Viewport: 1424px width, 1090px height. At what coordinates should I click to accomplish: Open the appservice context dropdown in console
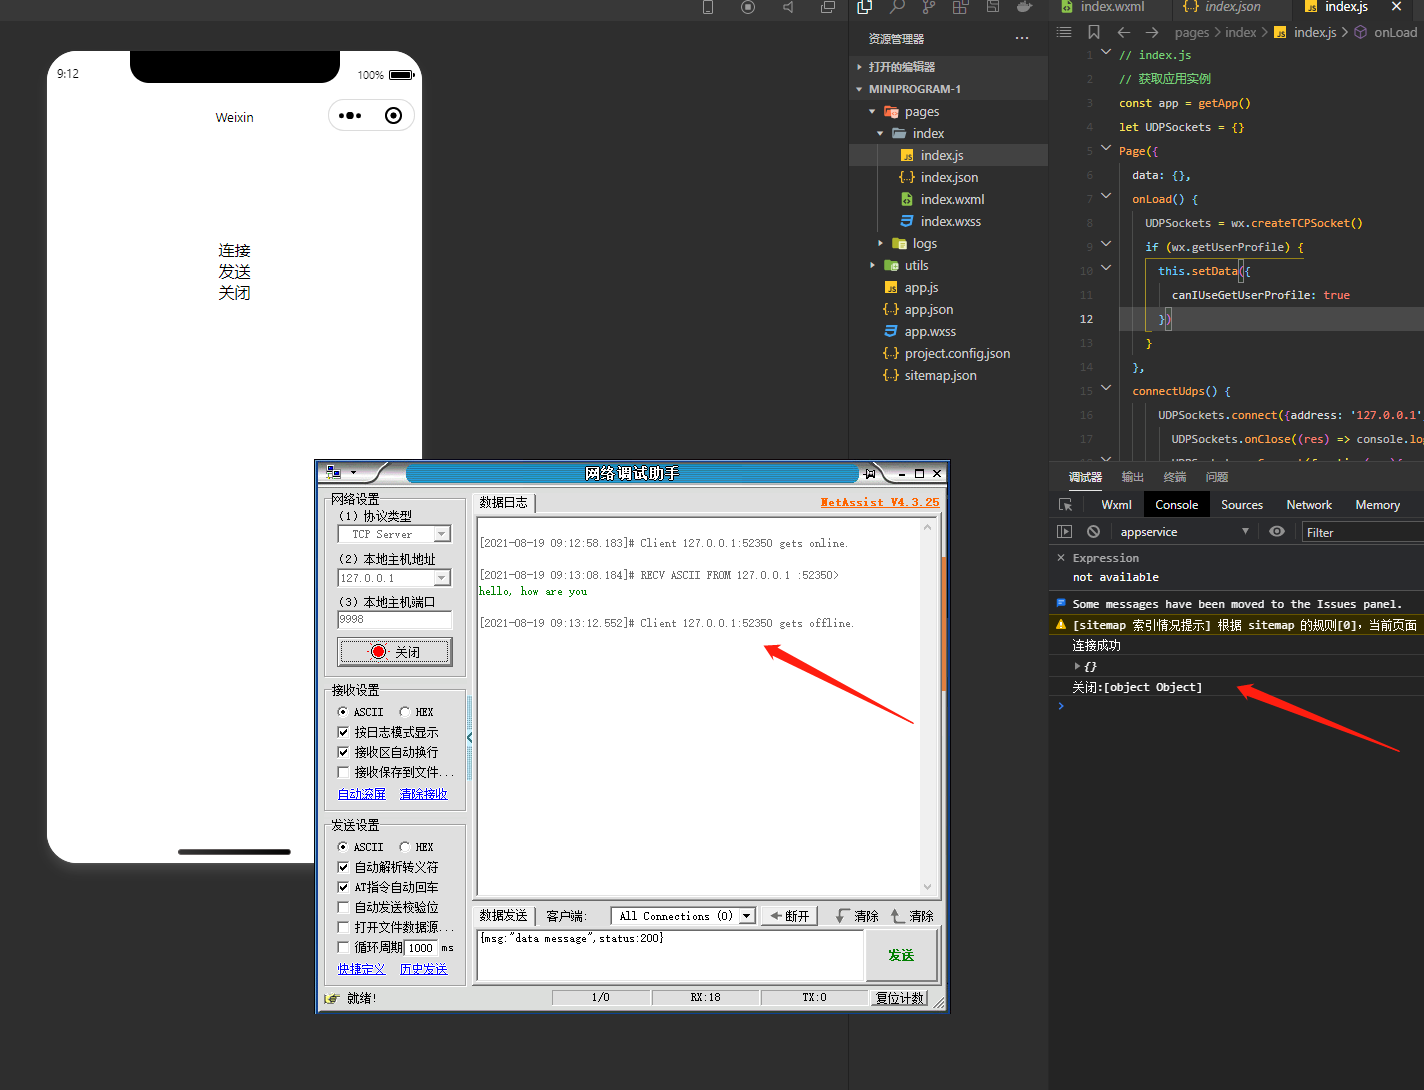coord(1185,532)
